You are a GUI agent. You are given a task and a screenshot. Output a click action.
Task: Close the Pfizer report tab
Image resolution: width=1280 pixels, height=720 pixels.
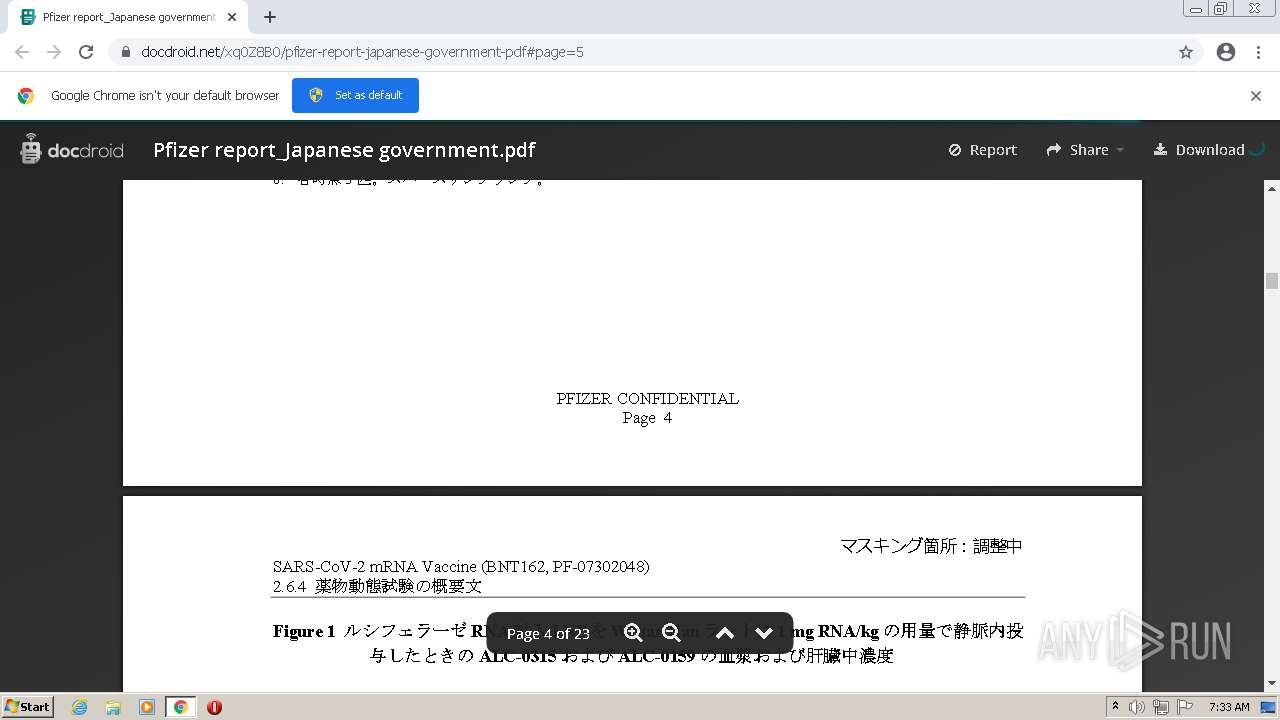[x=232, y=17]
